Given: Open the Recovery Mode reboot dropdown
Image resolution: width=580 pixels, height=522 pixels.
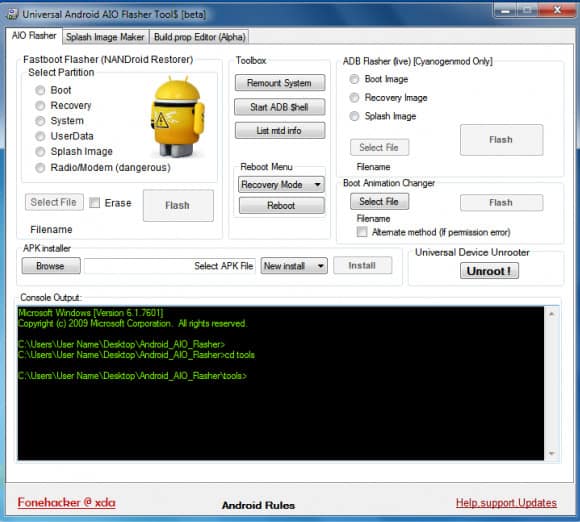Looking at the screenshot, I should [281, 185].
